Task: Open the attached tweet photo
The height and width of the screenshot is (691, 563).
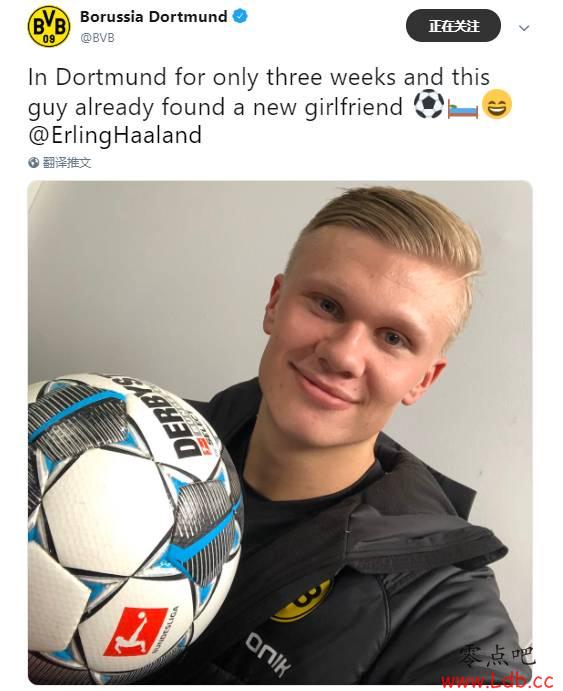Action: tap(280, 432)
